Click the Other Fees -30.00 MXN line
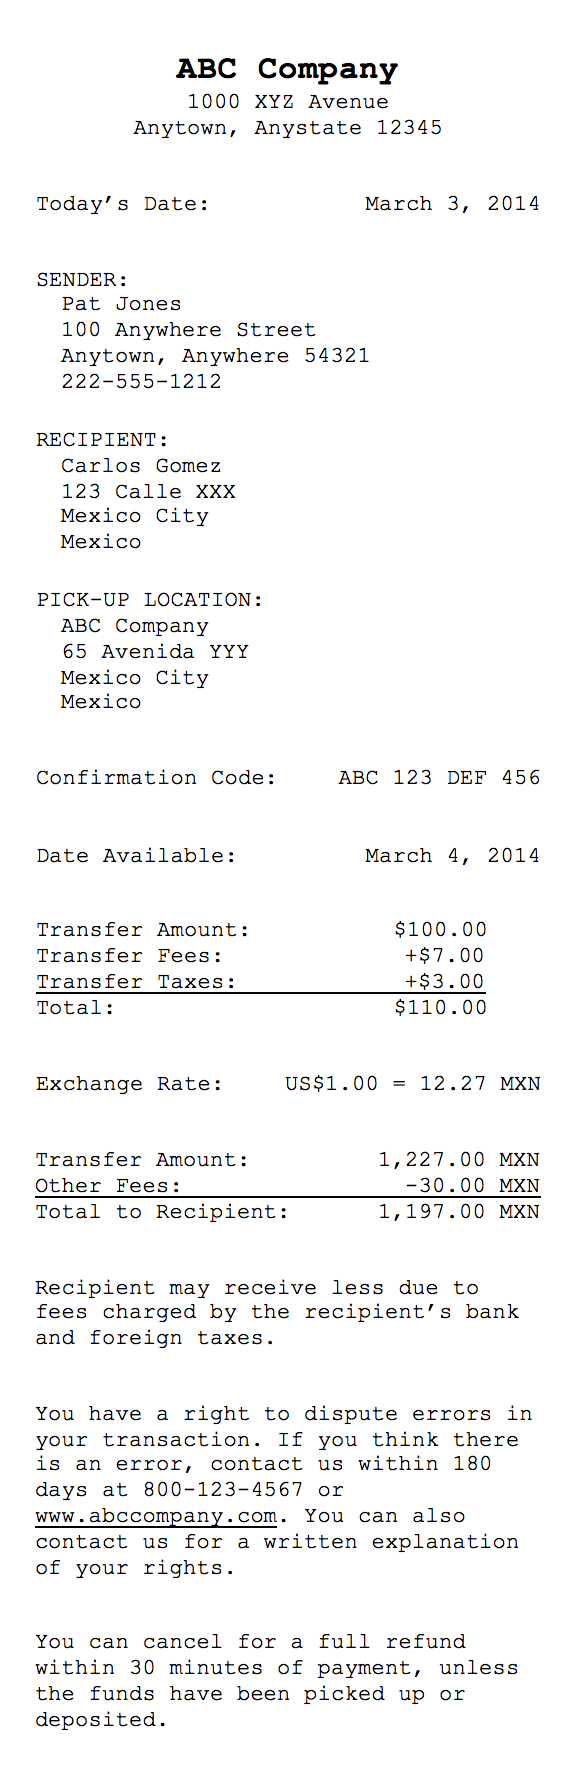576x1782 pixels. click(288, 1186)
